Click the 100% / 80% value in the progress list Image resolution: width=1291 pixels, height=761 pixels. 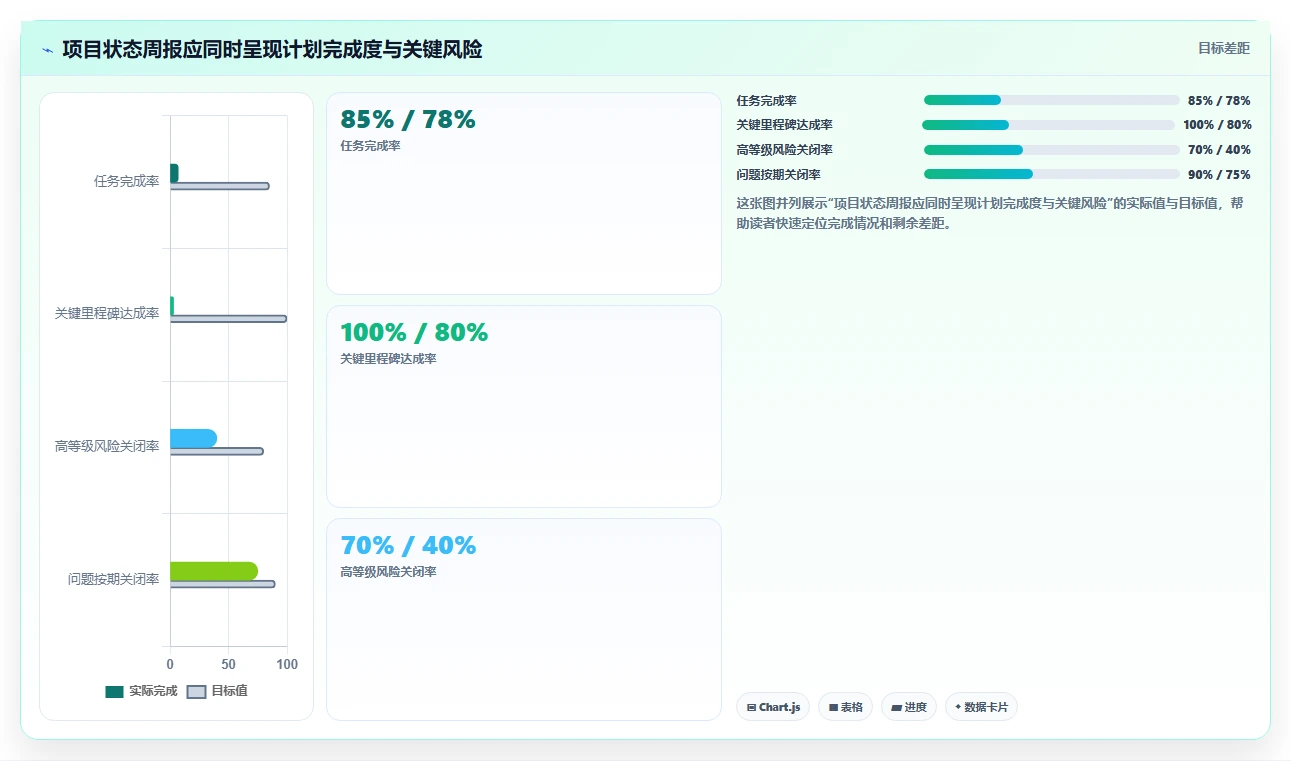click(1217, 125)
